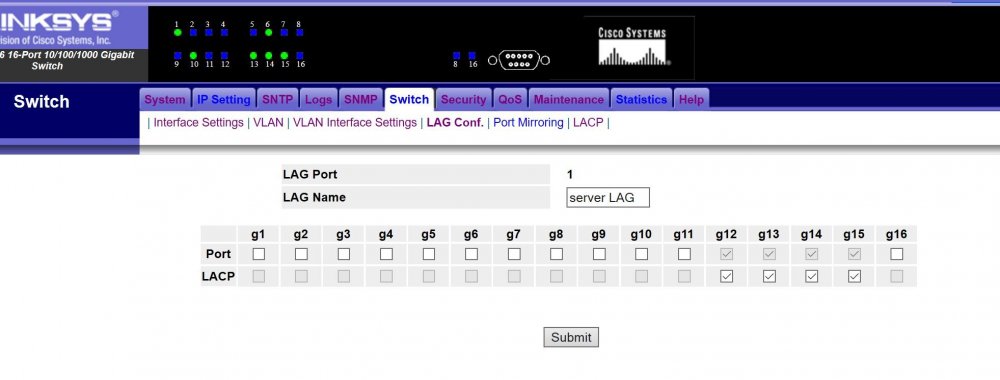Select the Switch tab

409,99
